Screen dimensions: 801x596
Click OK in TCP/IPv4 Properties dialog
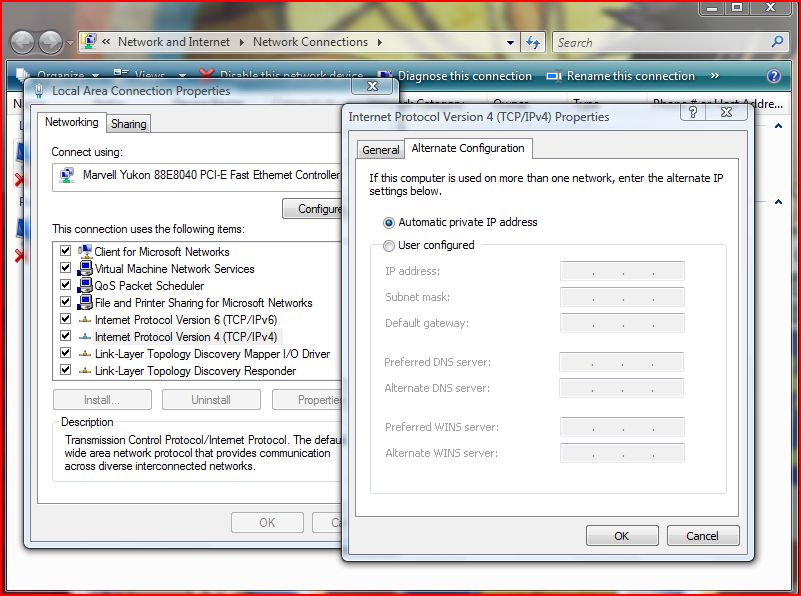tap(622, 536)
